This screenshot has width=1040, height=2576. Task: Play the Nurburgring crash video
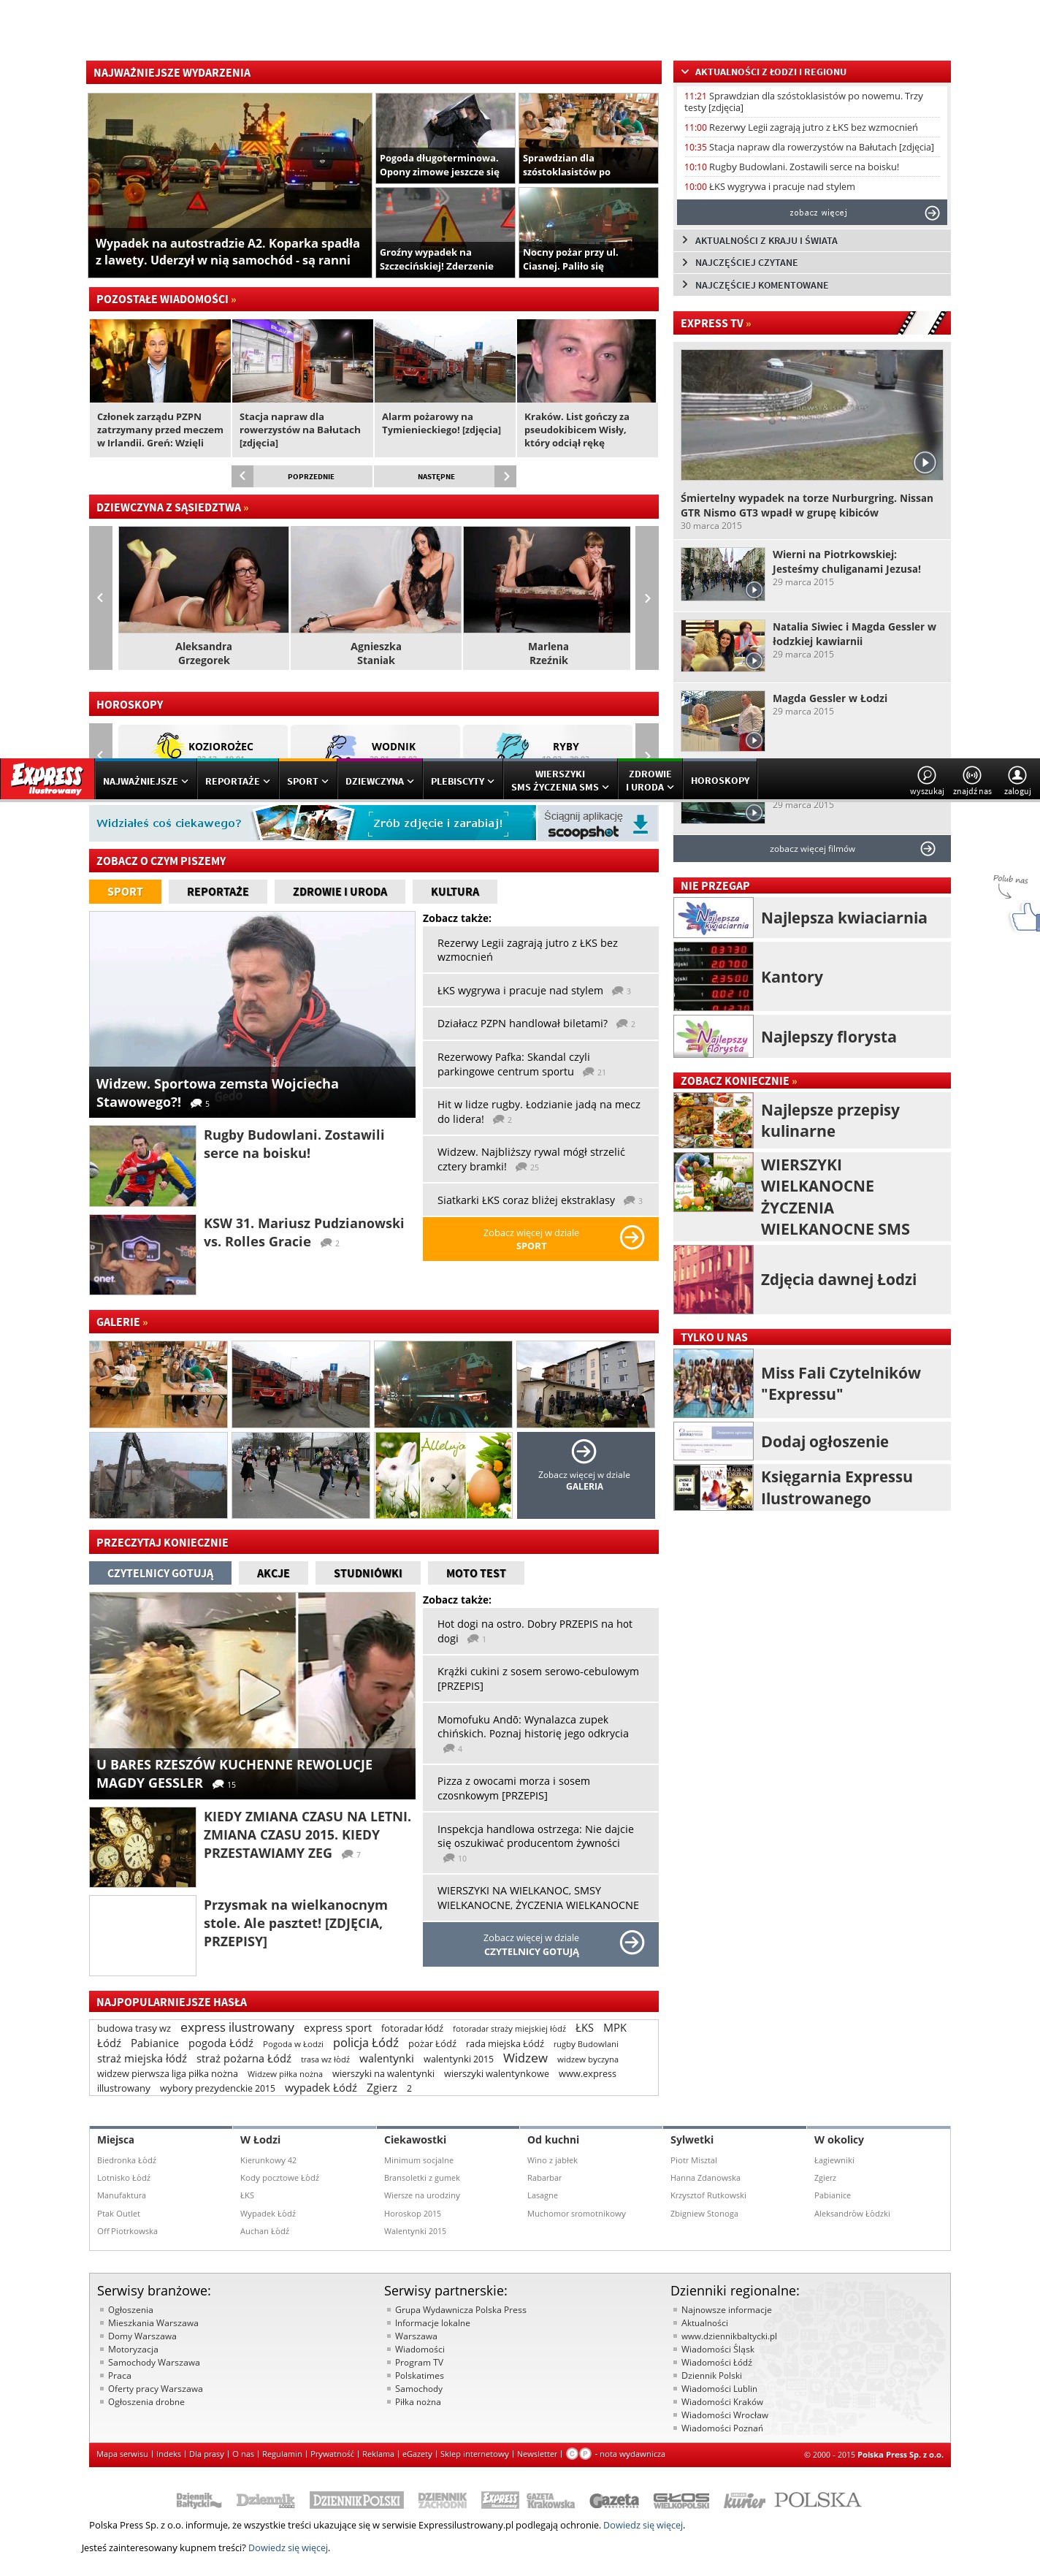click(x=924, y=462)
